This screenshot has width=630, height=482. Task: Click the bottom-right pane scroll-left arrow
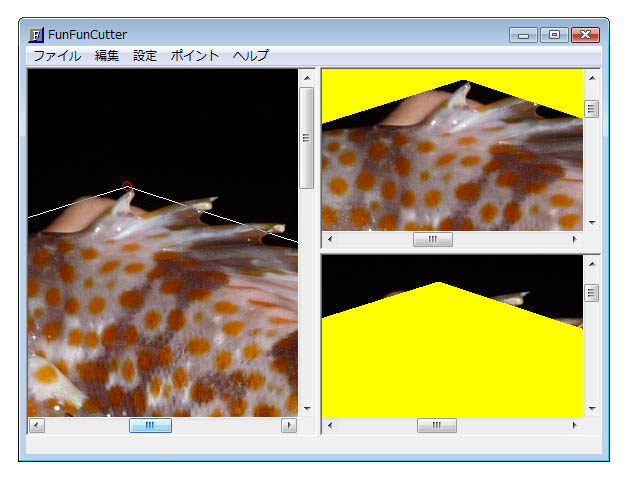[330, 425]
